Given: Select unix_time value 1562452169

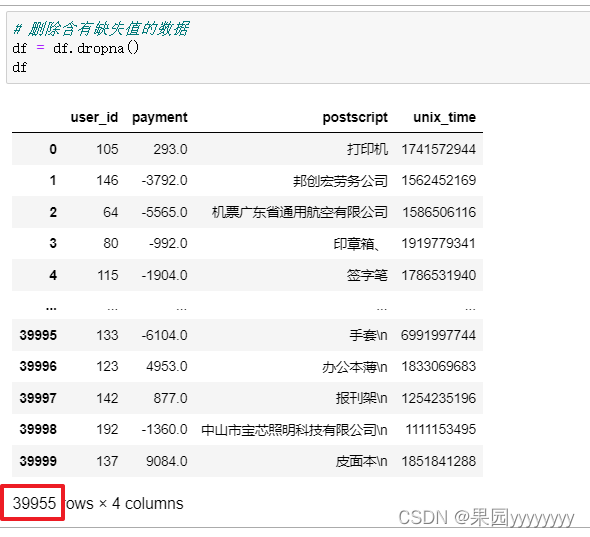Looking at the screenshot, I should (438, 181).
